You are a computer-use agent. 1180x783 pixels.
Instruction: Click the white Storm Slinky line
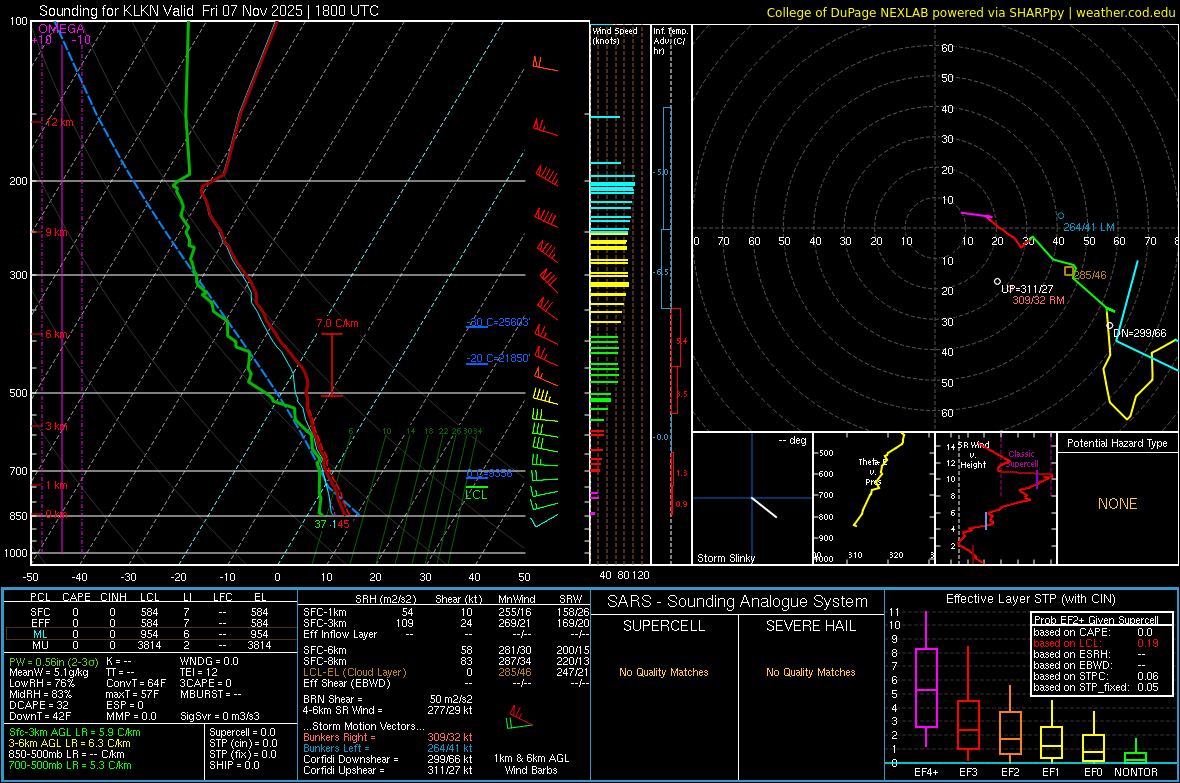click(764, 507)
